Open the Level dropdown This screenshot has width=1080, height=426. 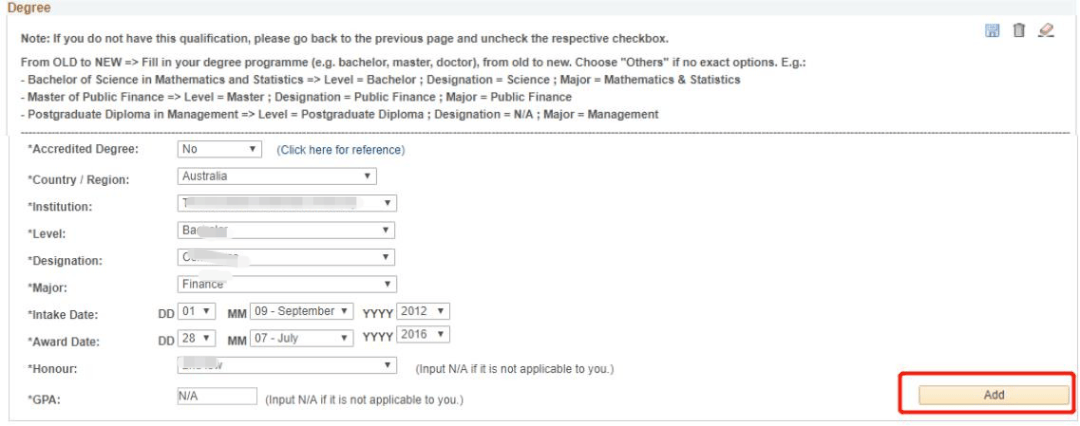[x=286, y=231]
